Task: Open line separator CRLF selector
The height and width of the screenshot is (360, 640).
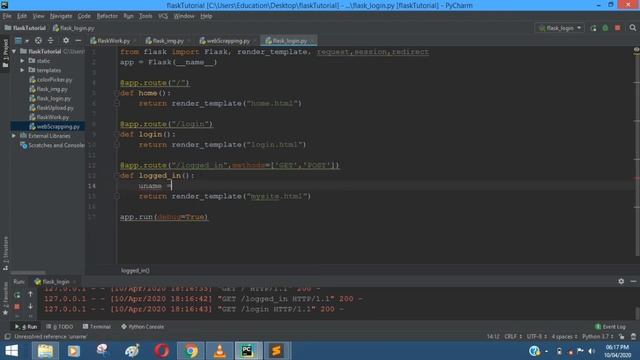Action: pos(513,337)
